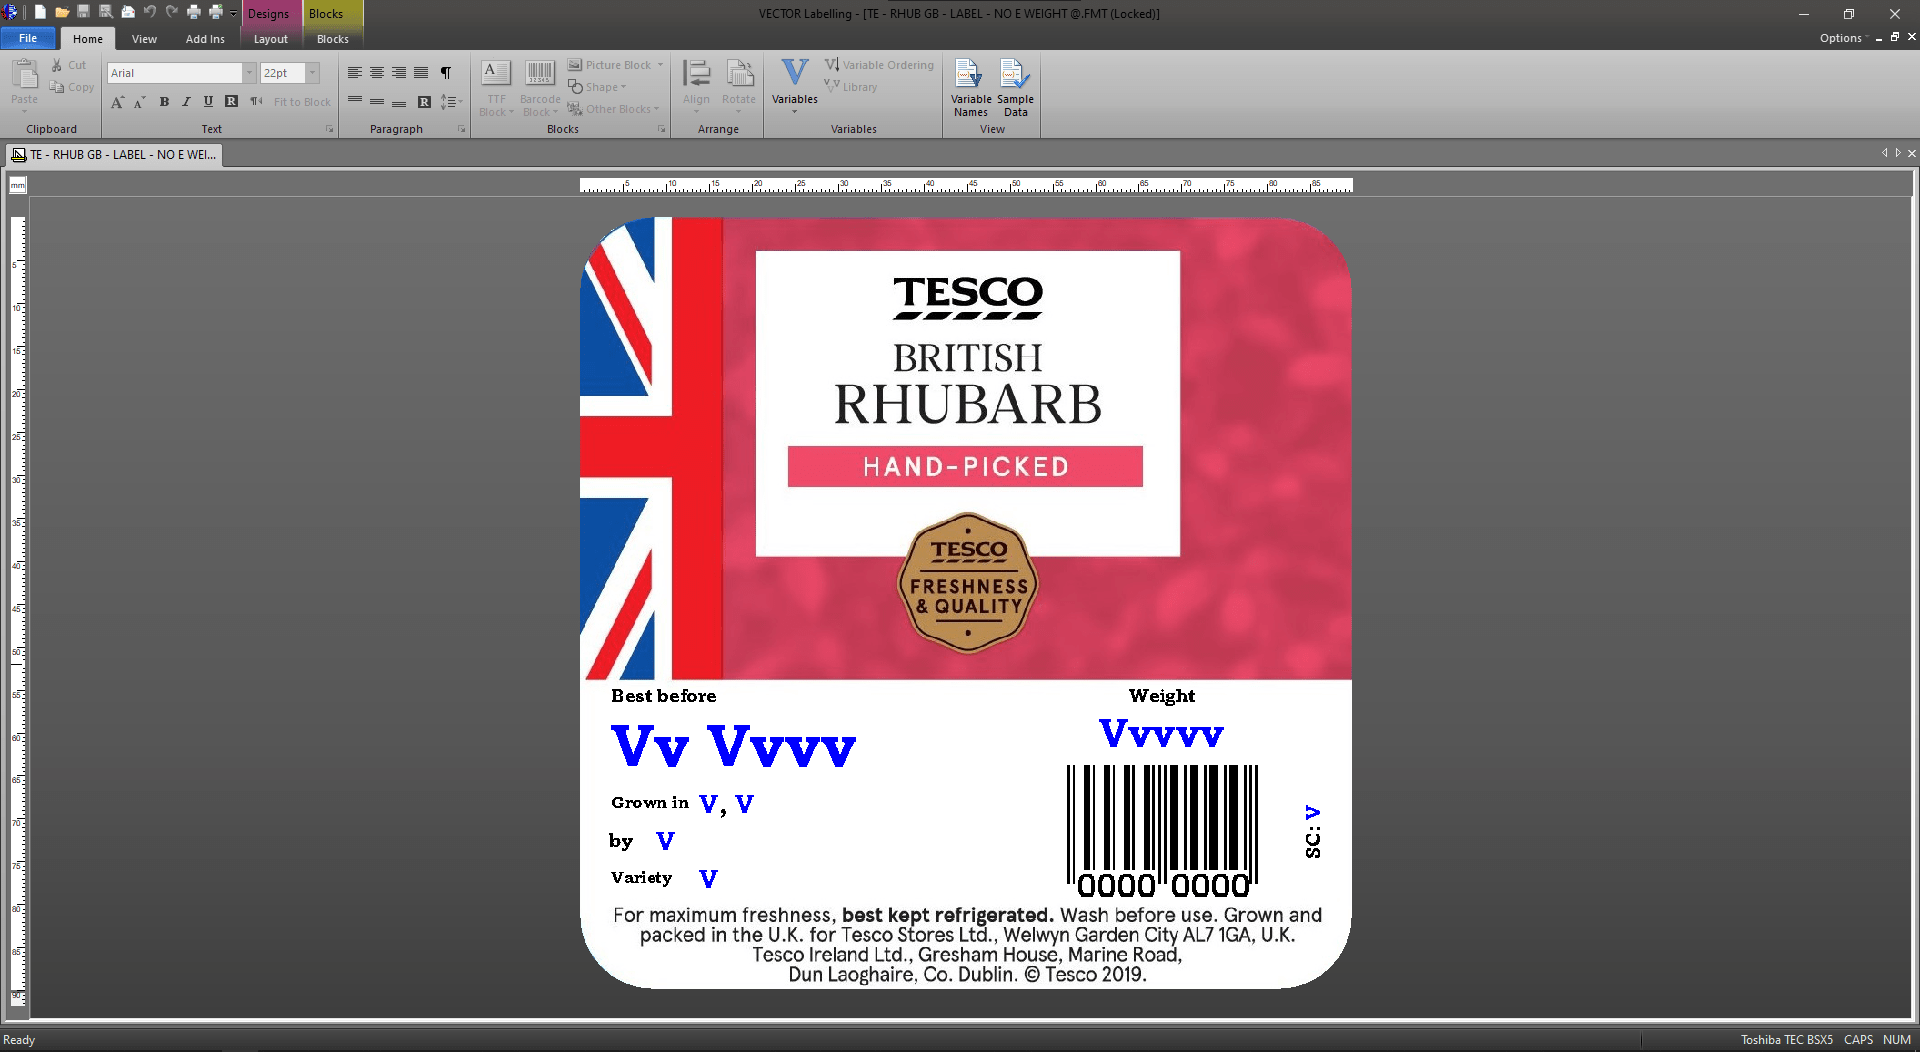1920x1052 pixels.
Task: Set vertical alignment to bottom
Action: 399,102
